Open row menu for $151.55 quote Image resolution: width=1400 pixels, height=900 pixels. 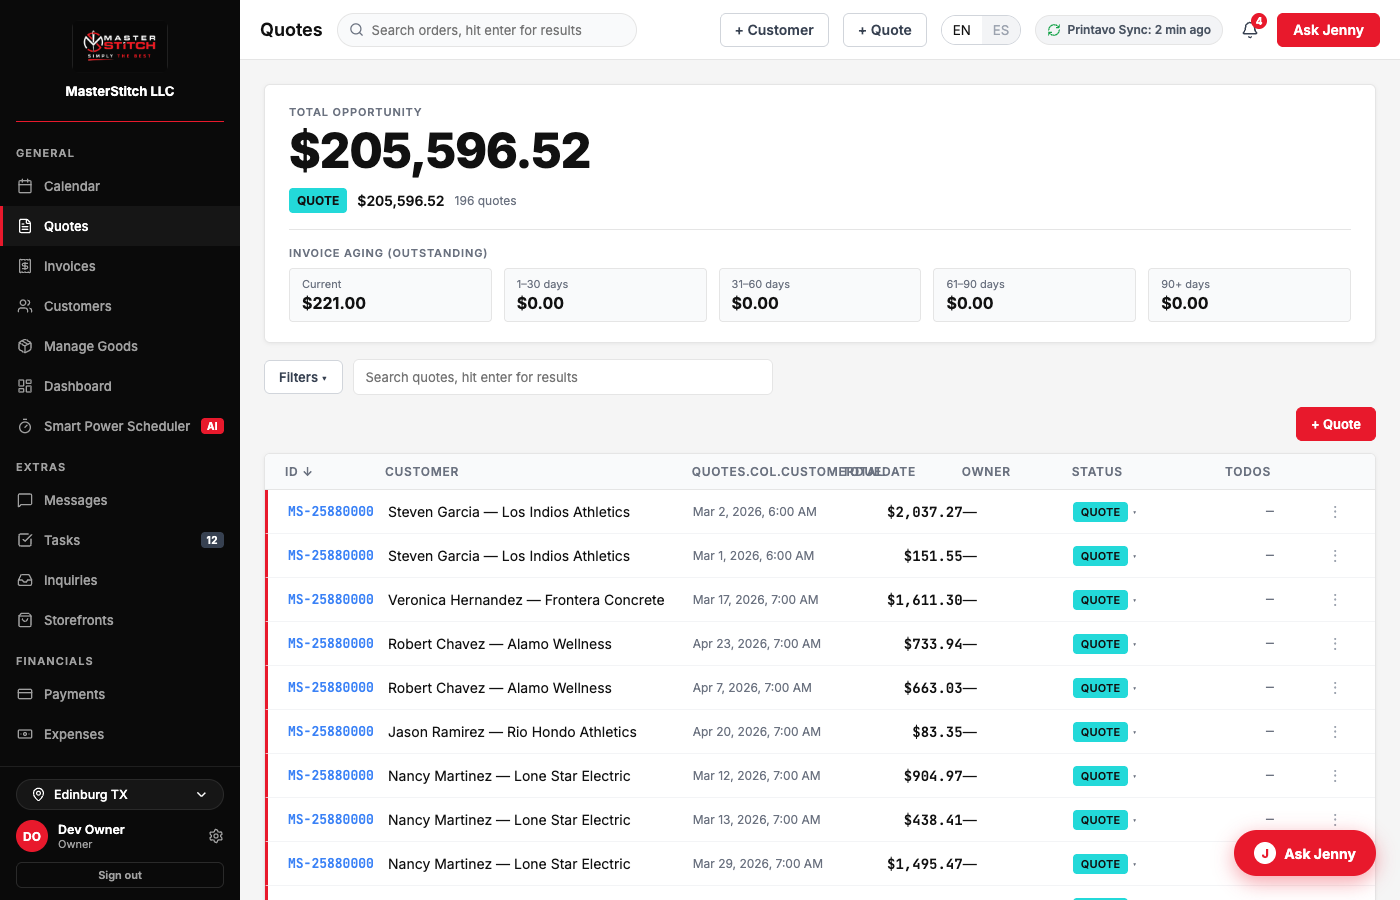point(1335,556)
